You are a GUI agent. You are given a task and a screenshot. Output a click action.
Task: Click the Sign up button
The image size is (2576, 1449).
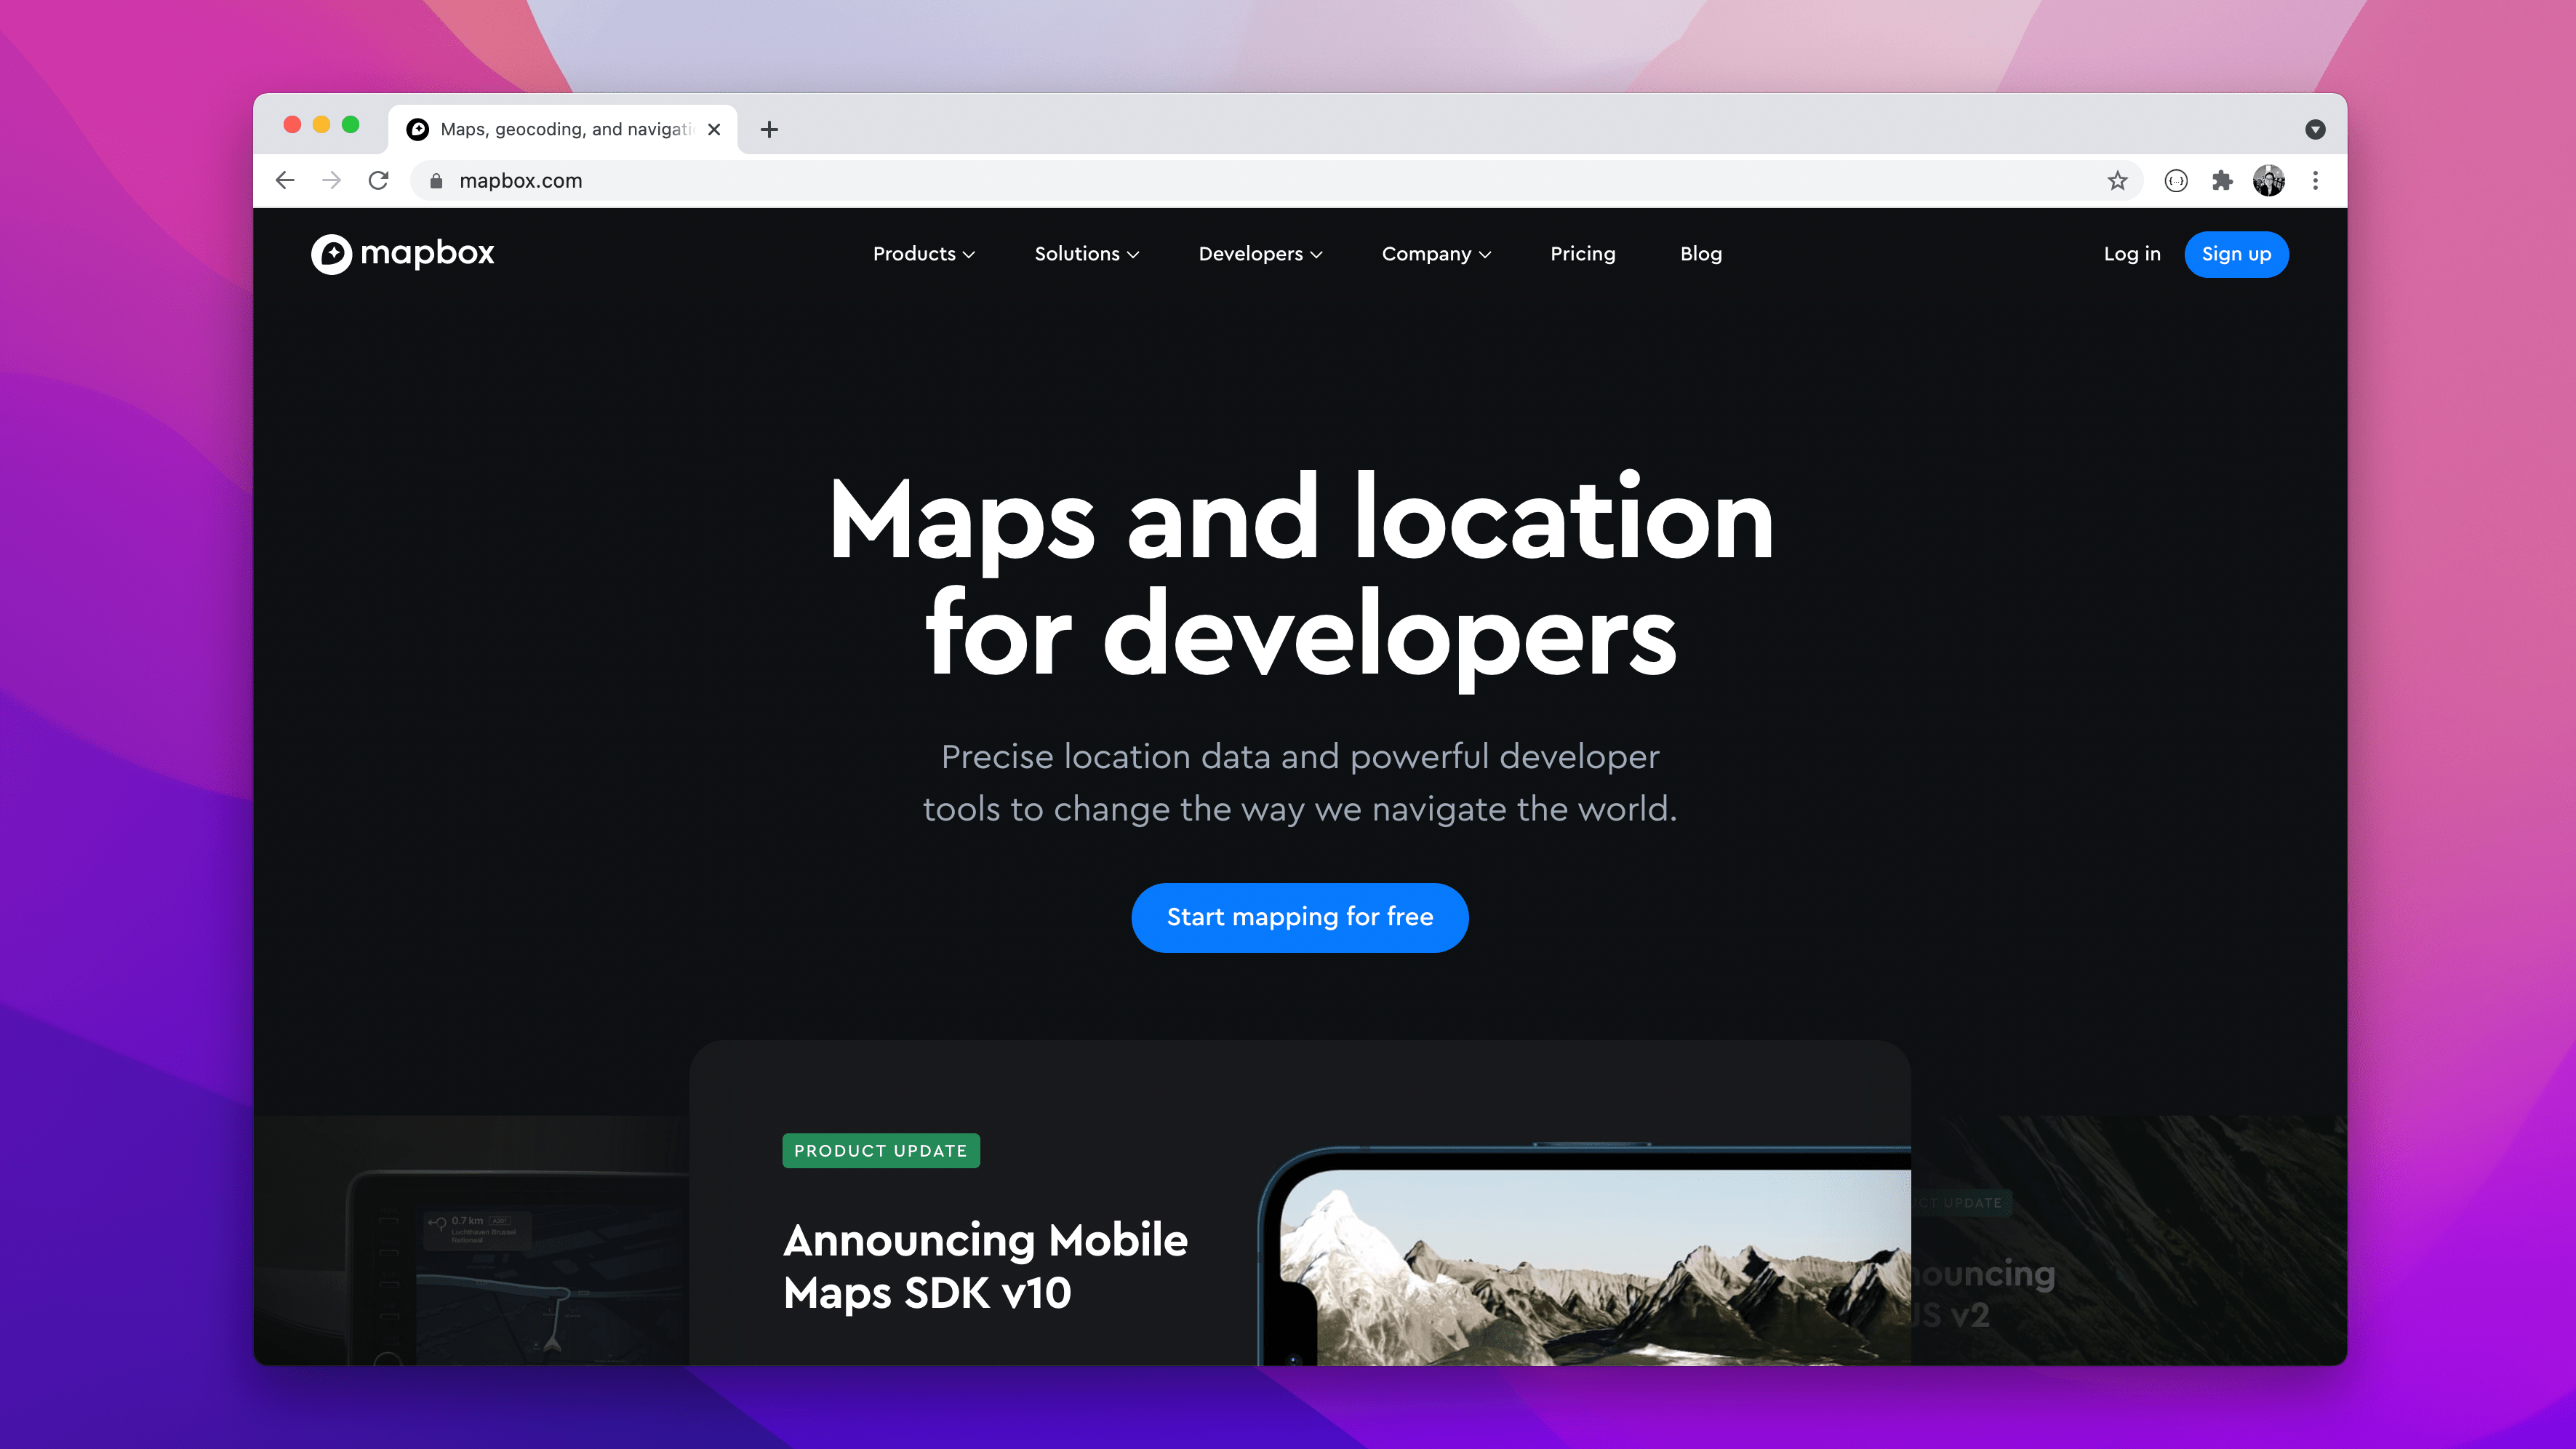coord(2236,254)
